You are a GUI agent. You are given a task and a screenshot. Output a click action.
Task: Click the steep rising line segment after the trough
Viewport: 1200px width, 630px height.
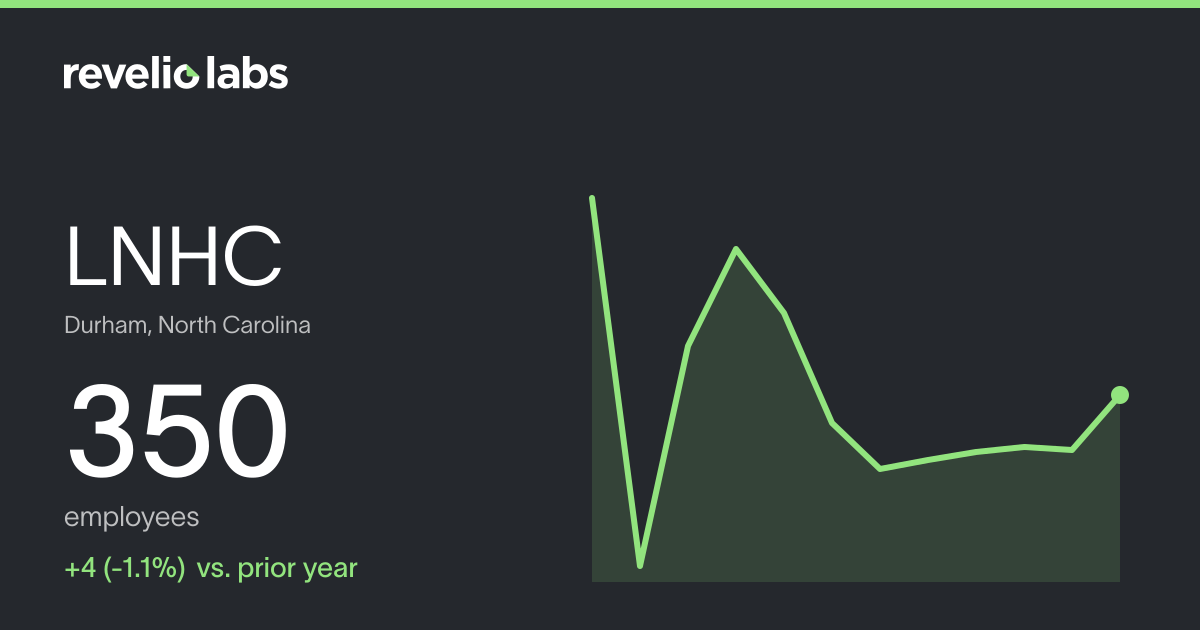(664, 456)
